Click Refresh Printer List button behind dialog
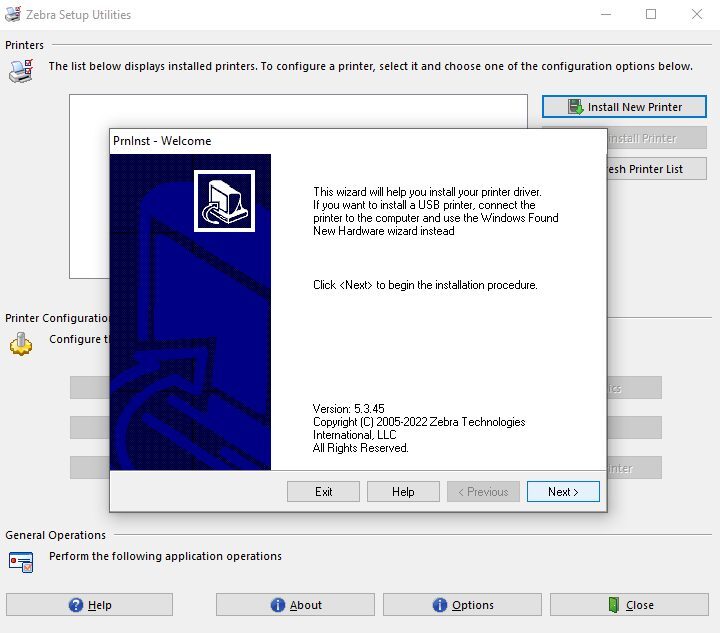720x633 pixels. coord(657,169)
